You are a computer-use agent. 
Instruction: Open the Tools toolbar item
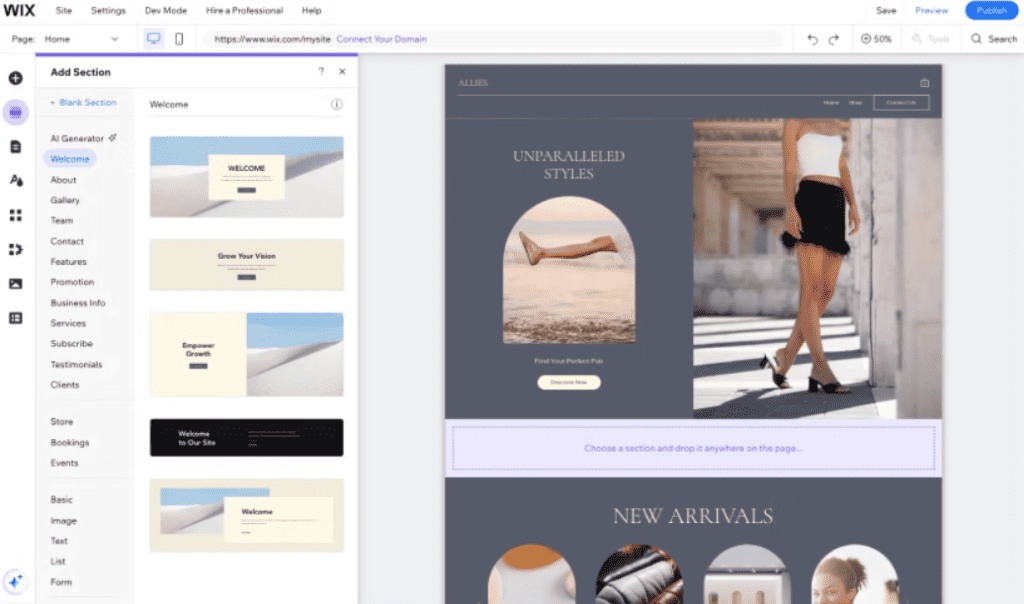coord(931,39)
